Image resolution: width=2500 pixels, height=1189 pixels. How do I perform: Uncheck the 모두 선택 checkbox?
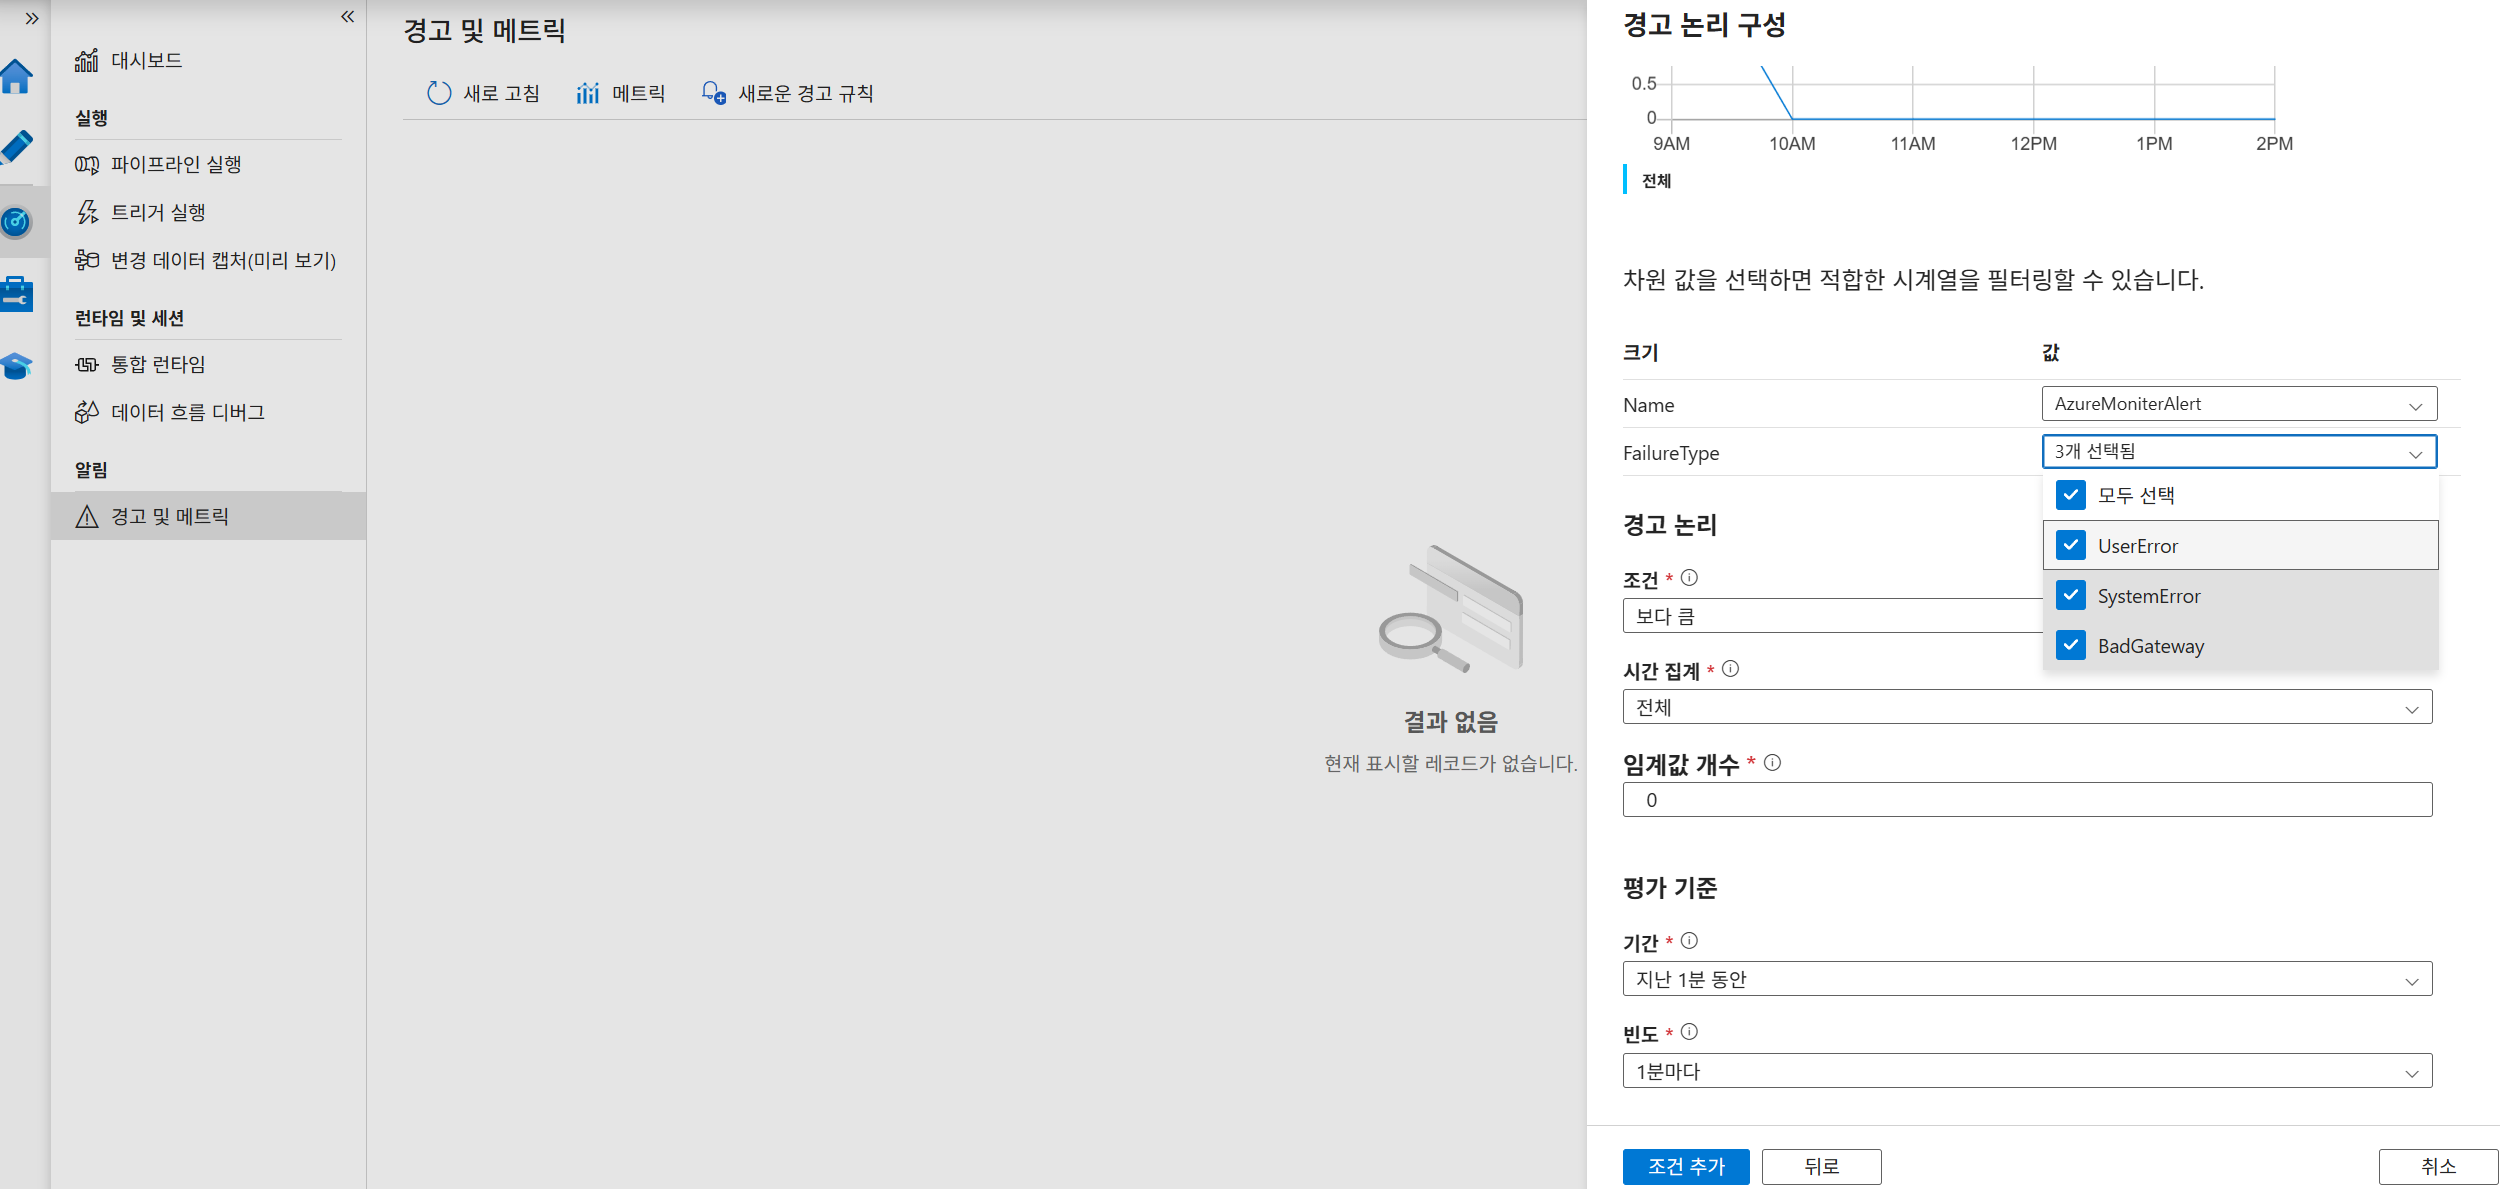(x=2071, y=495)
